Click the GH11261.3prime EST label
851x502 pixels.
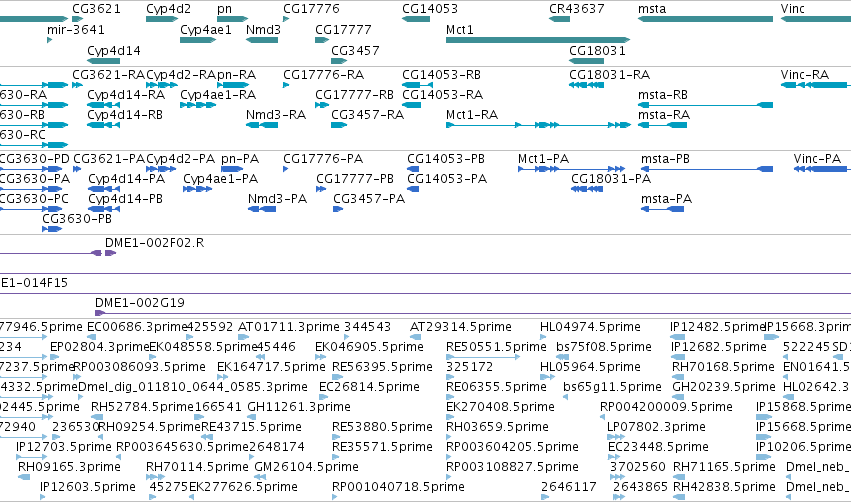[299, 406]
